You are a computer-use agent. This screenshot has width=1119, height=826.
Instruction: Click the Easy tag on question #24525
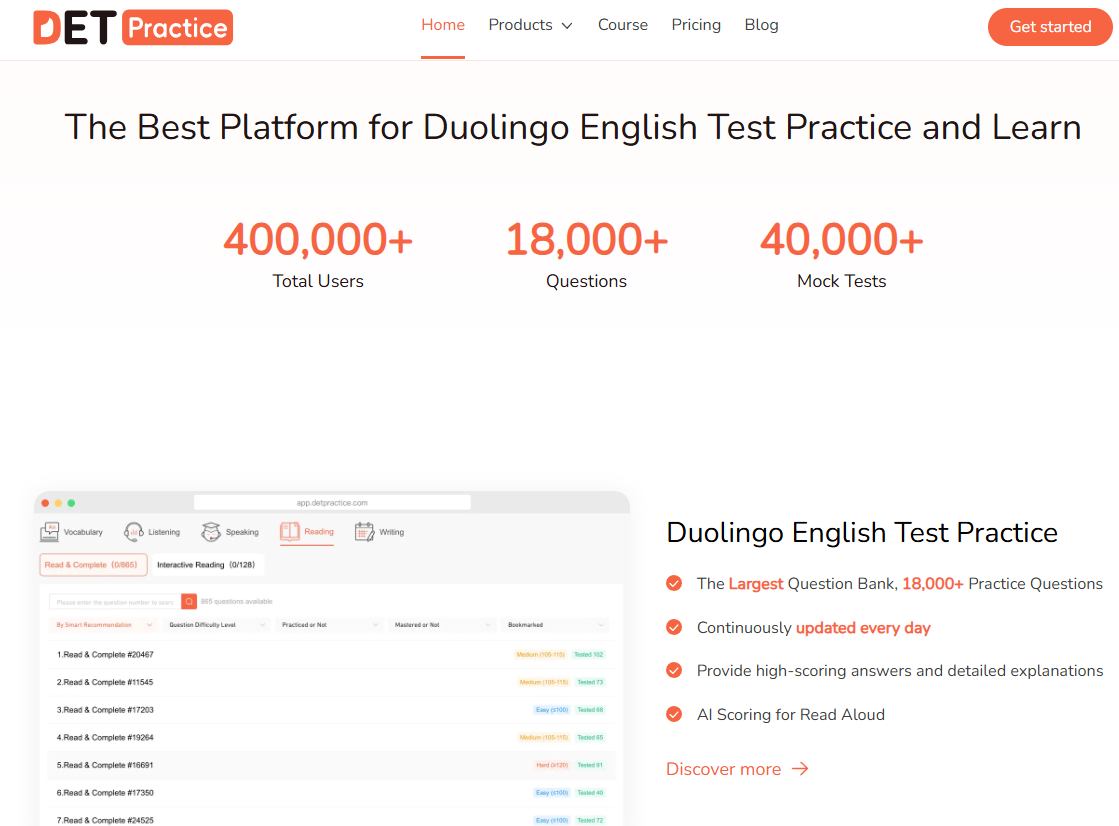[552, 820]
